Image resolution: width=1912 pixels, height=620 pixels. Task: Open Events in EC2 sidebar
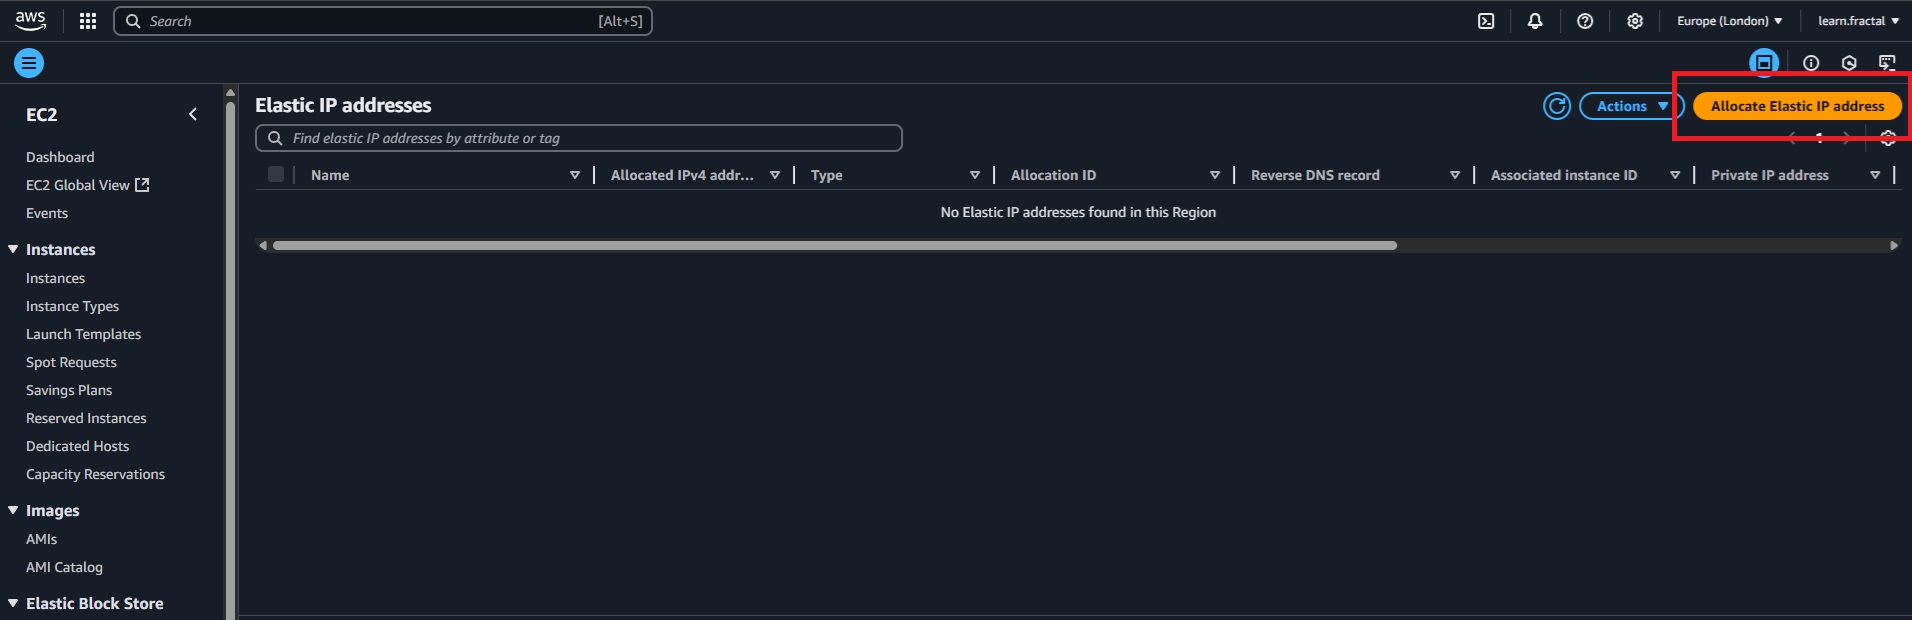(x=47, y=213)
